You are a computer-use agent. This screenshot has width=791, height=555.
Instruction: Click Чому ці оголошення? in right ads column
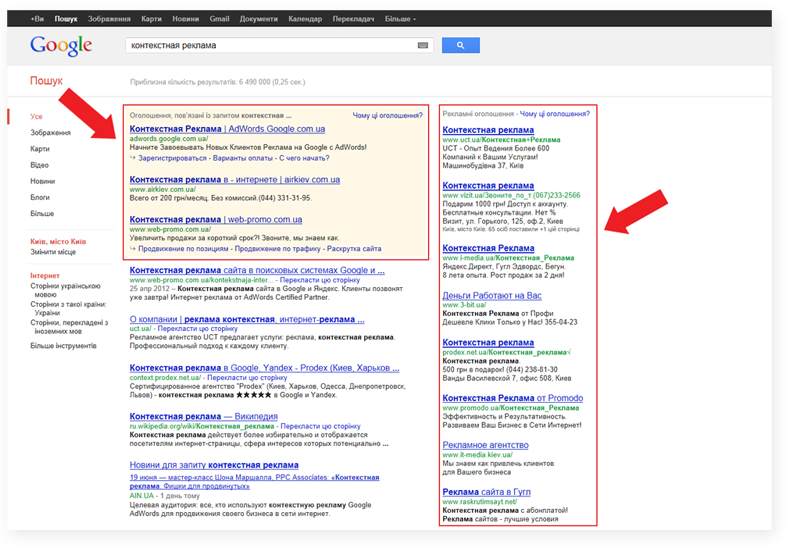click(x=554, y=114)
